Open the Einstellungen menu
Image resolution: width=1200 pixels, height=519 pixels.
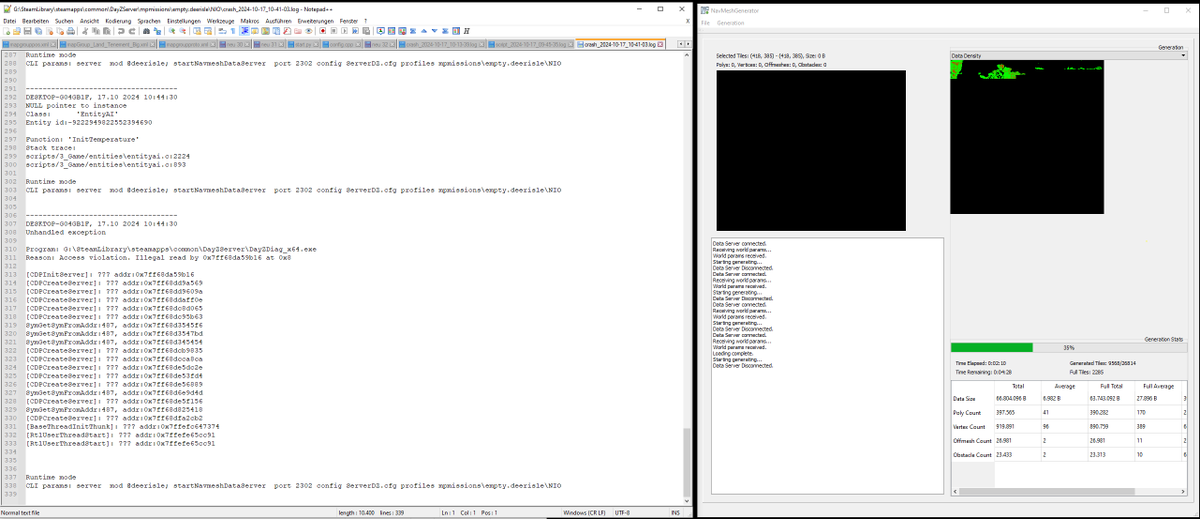pos(184,20)
